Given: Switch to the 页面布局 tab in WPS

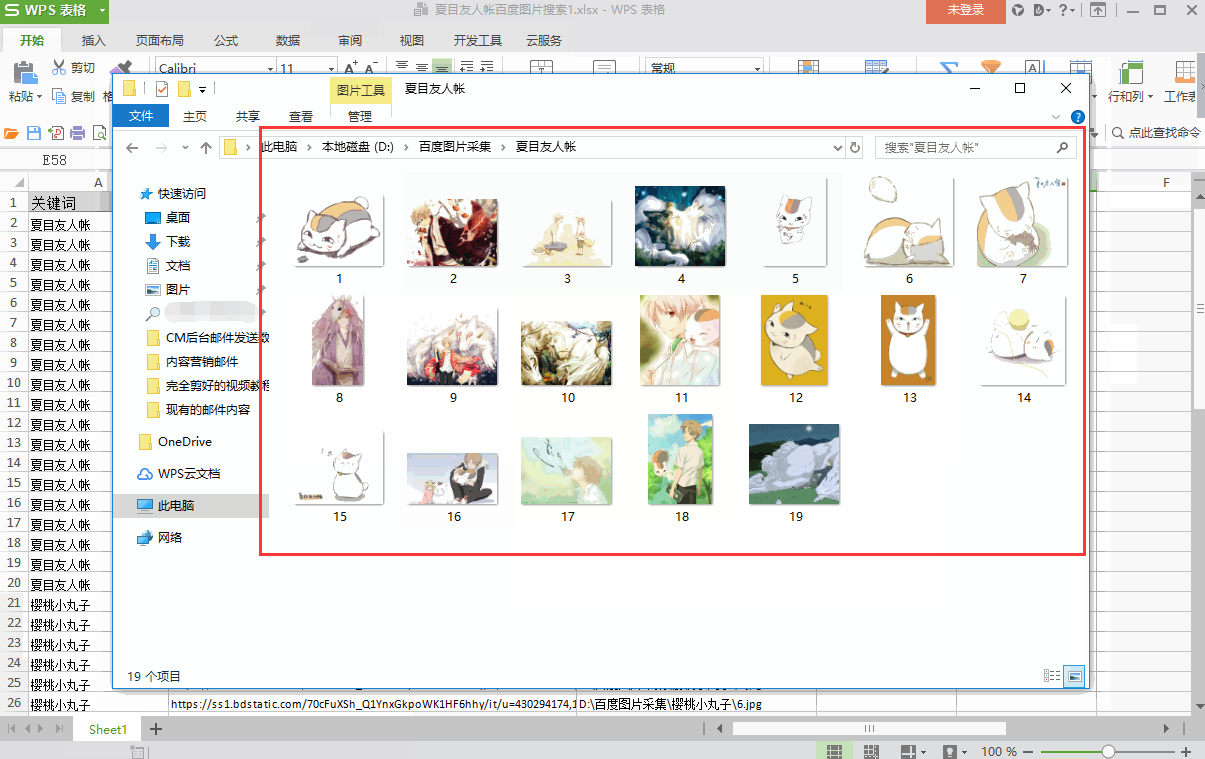Looking at the screenshot, I should (x=160, y=41).
